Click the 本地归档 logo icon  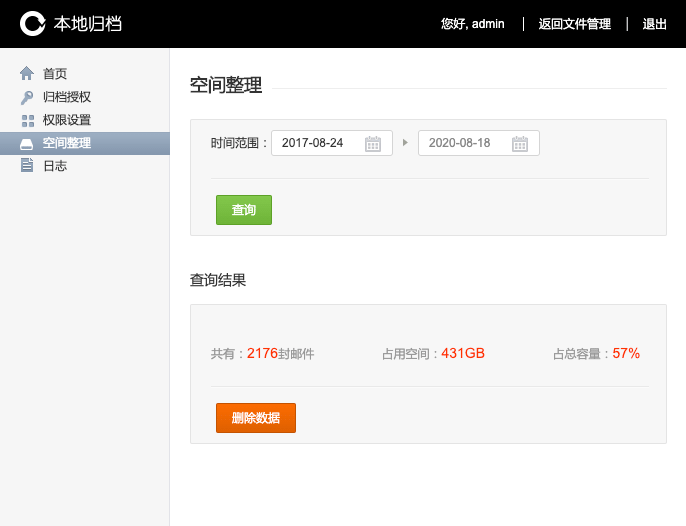click(x=33, y=23)
